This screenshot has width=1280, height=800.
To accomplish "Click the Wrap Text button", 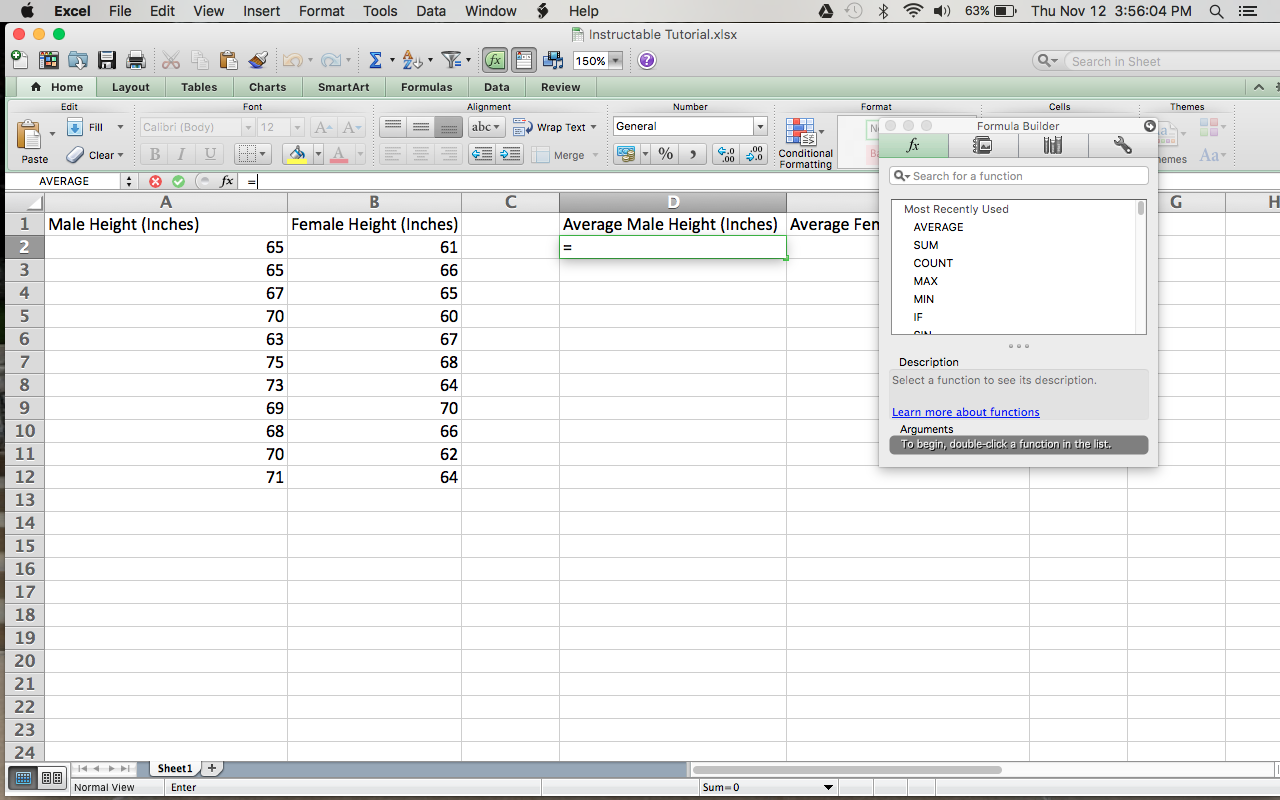I will [555, 127].
